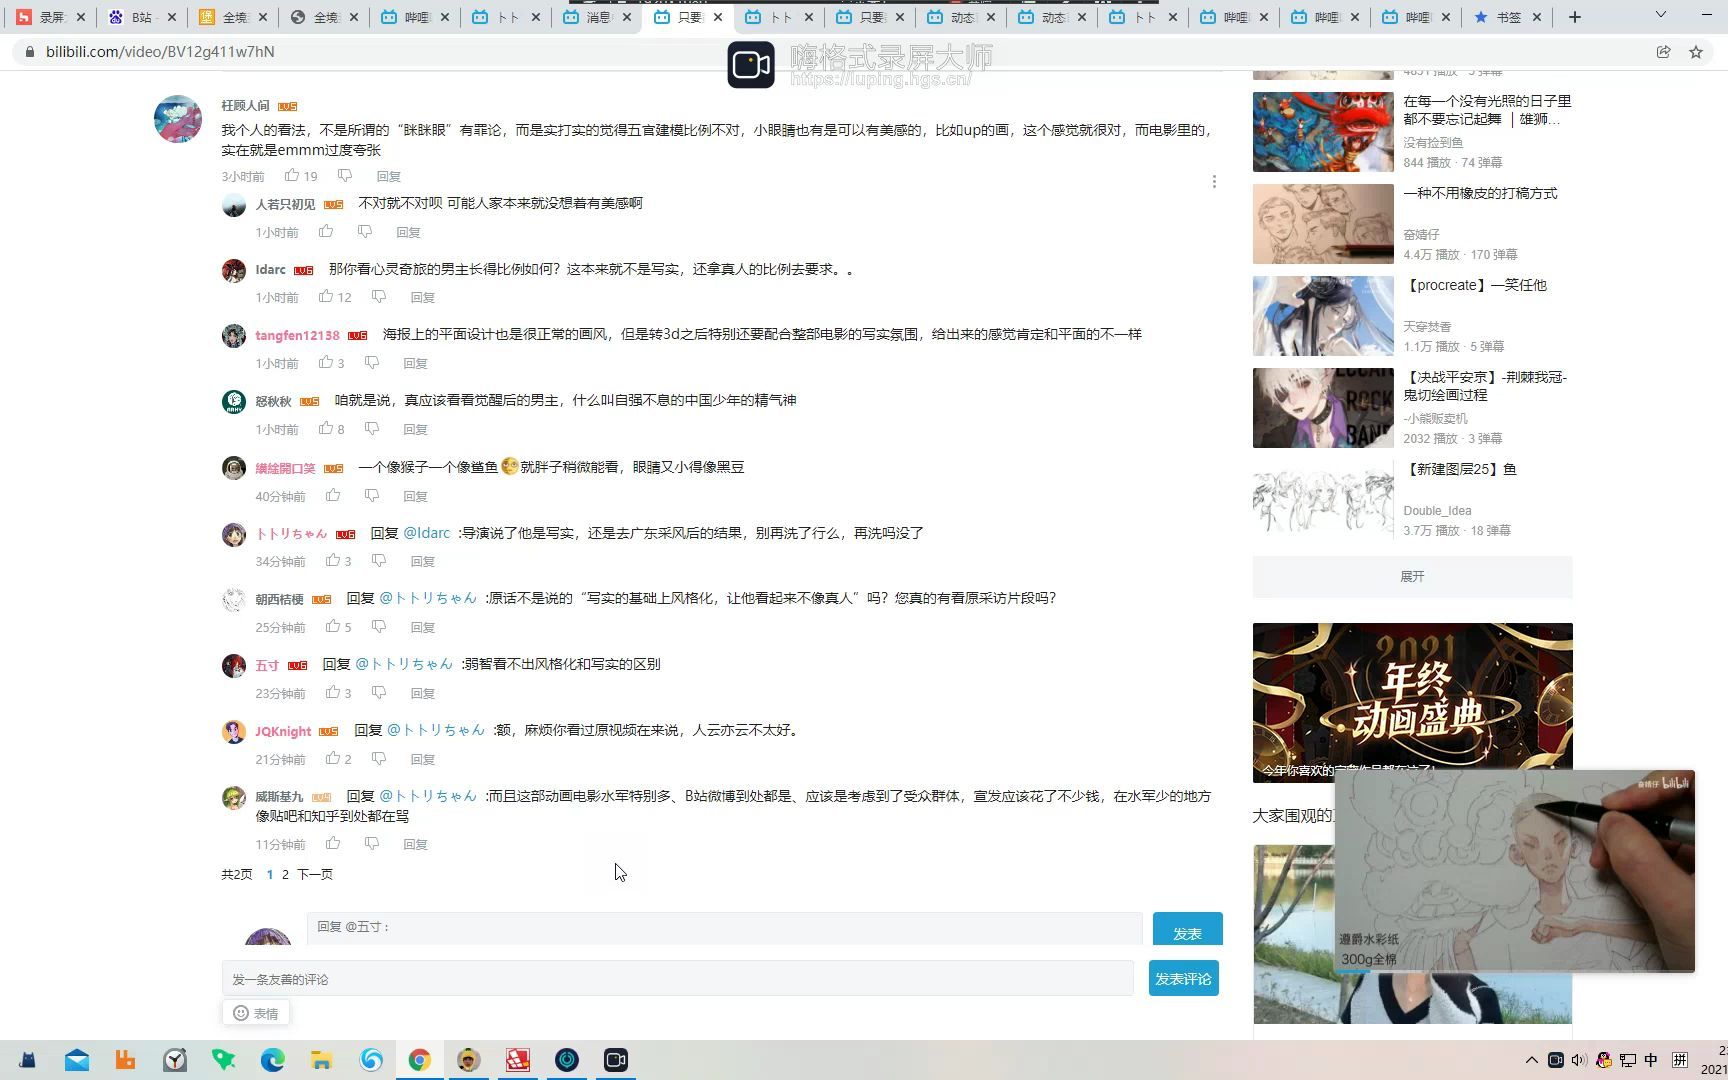Open the browser tab search dropdown
This screenshot has height=1080, width=1728.
[1660, 15]
